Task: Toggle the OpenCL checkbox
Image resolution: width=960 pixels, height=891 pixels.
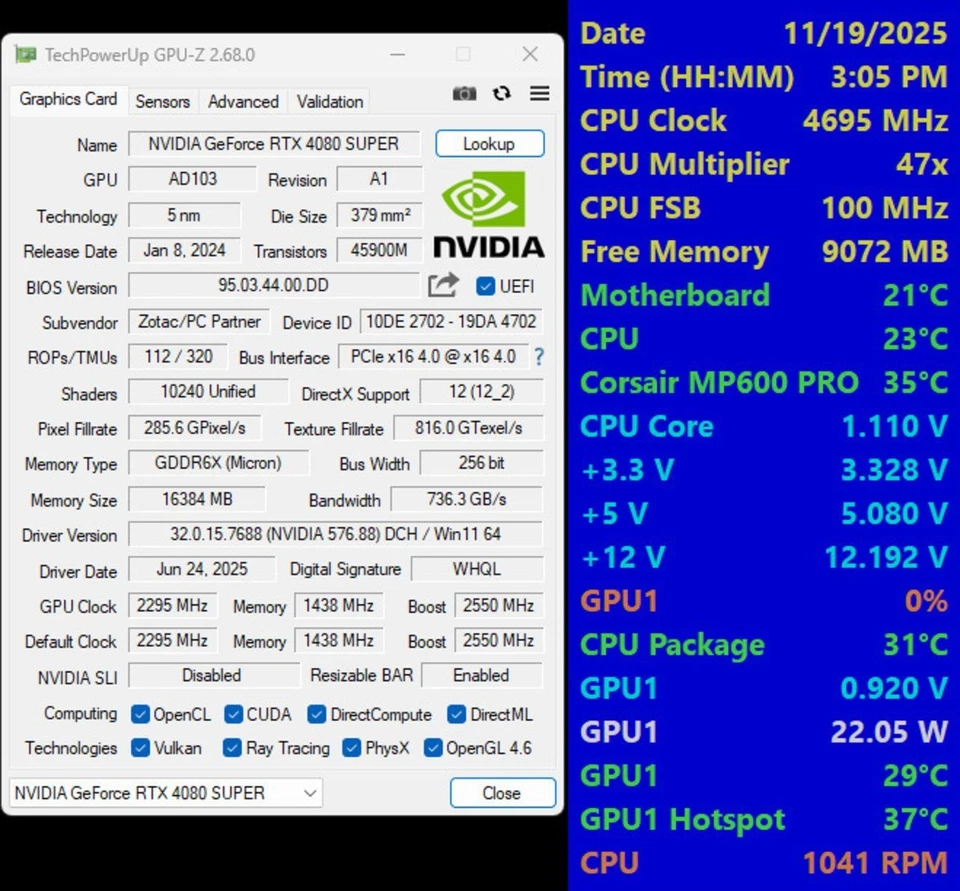Action: tap(140, 714)
